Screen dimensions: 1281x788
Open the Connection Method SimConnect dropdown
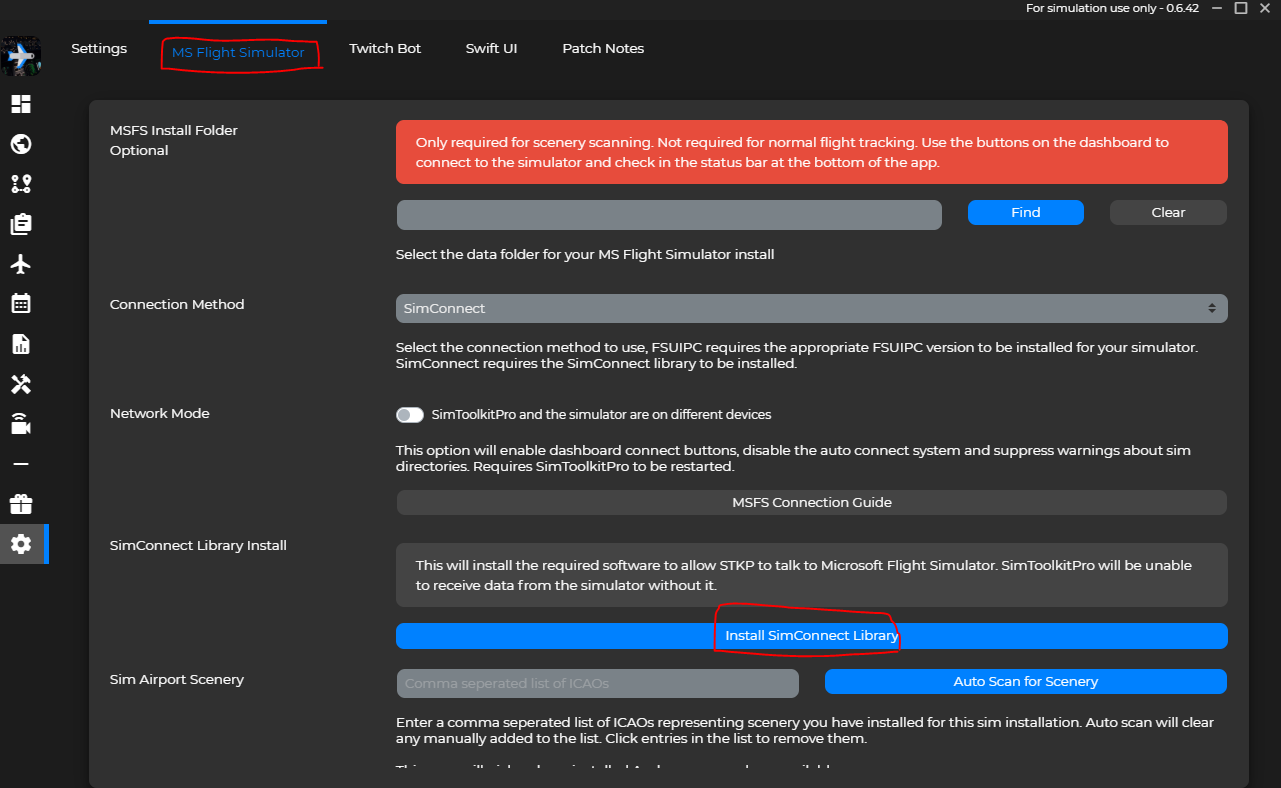tap(811, 308)
